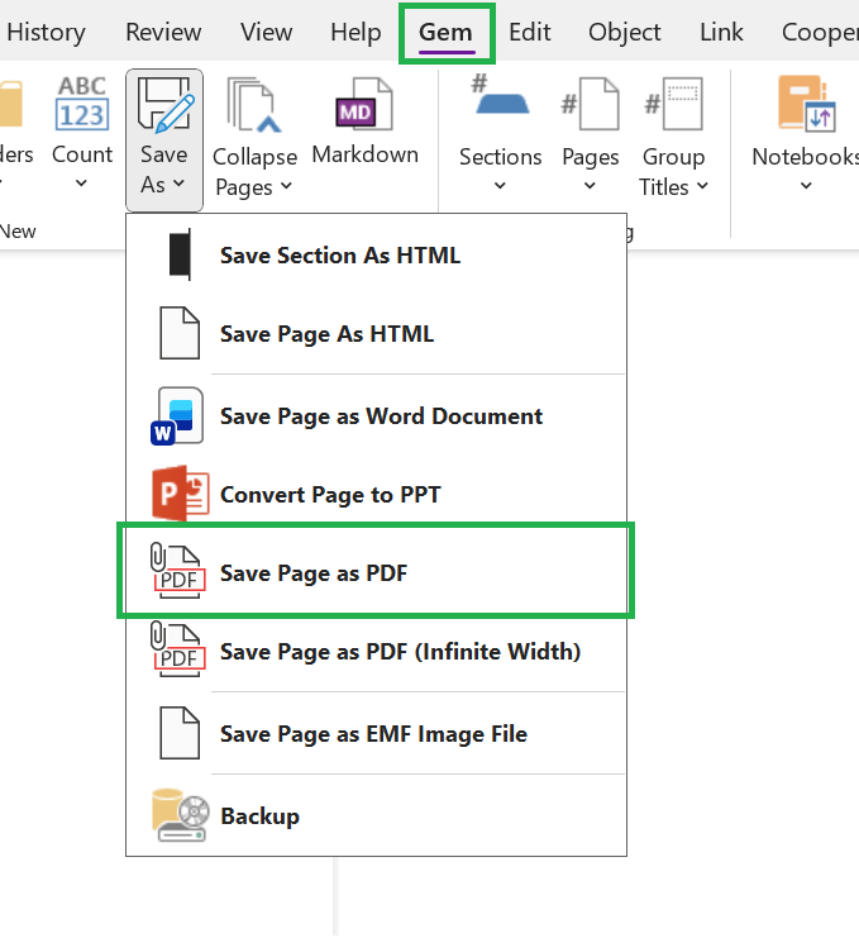Expand the Collapse Pages dropdown
Screen dimensions: 859x936
[287, 186]
